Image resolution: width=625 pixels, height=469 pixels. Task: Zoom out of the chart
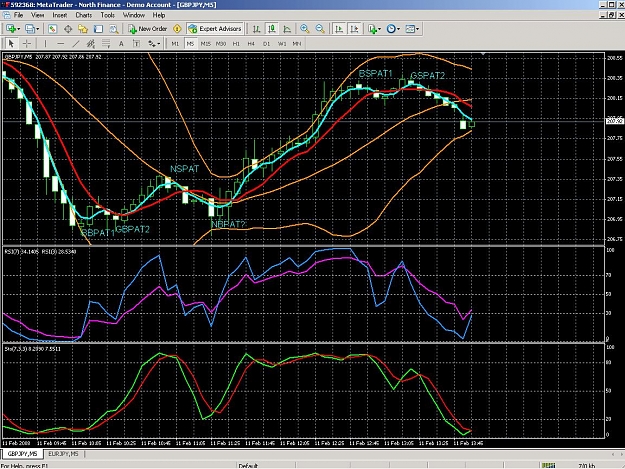pyautogui.click(x=320, y=29)
